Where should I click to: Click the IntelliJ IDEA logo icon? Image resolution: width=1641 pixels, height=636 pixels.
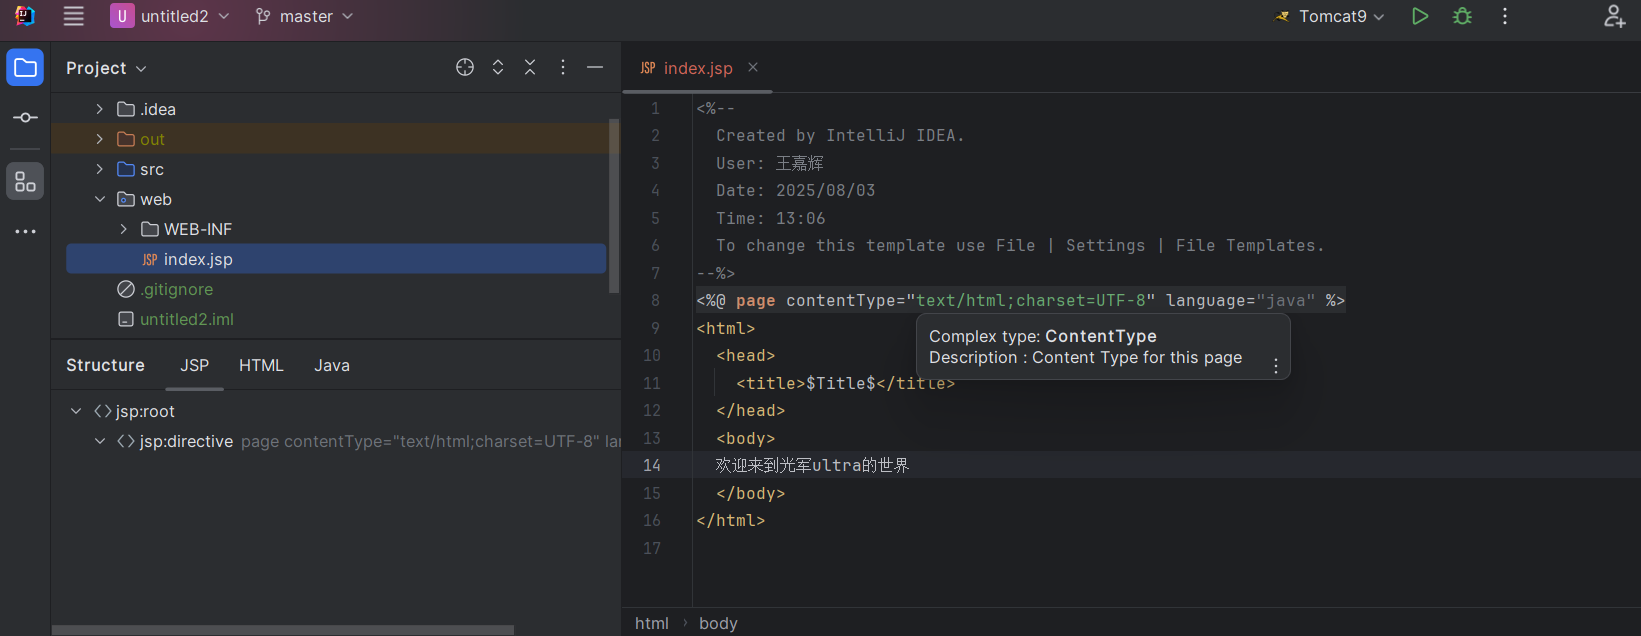click(25, 16)
